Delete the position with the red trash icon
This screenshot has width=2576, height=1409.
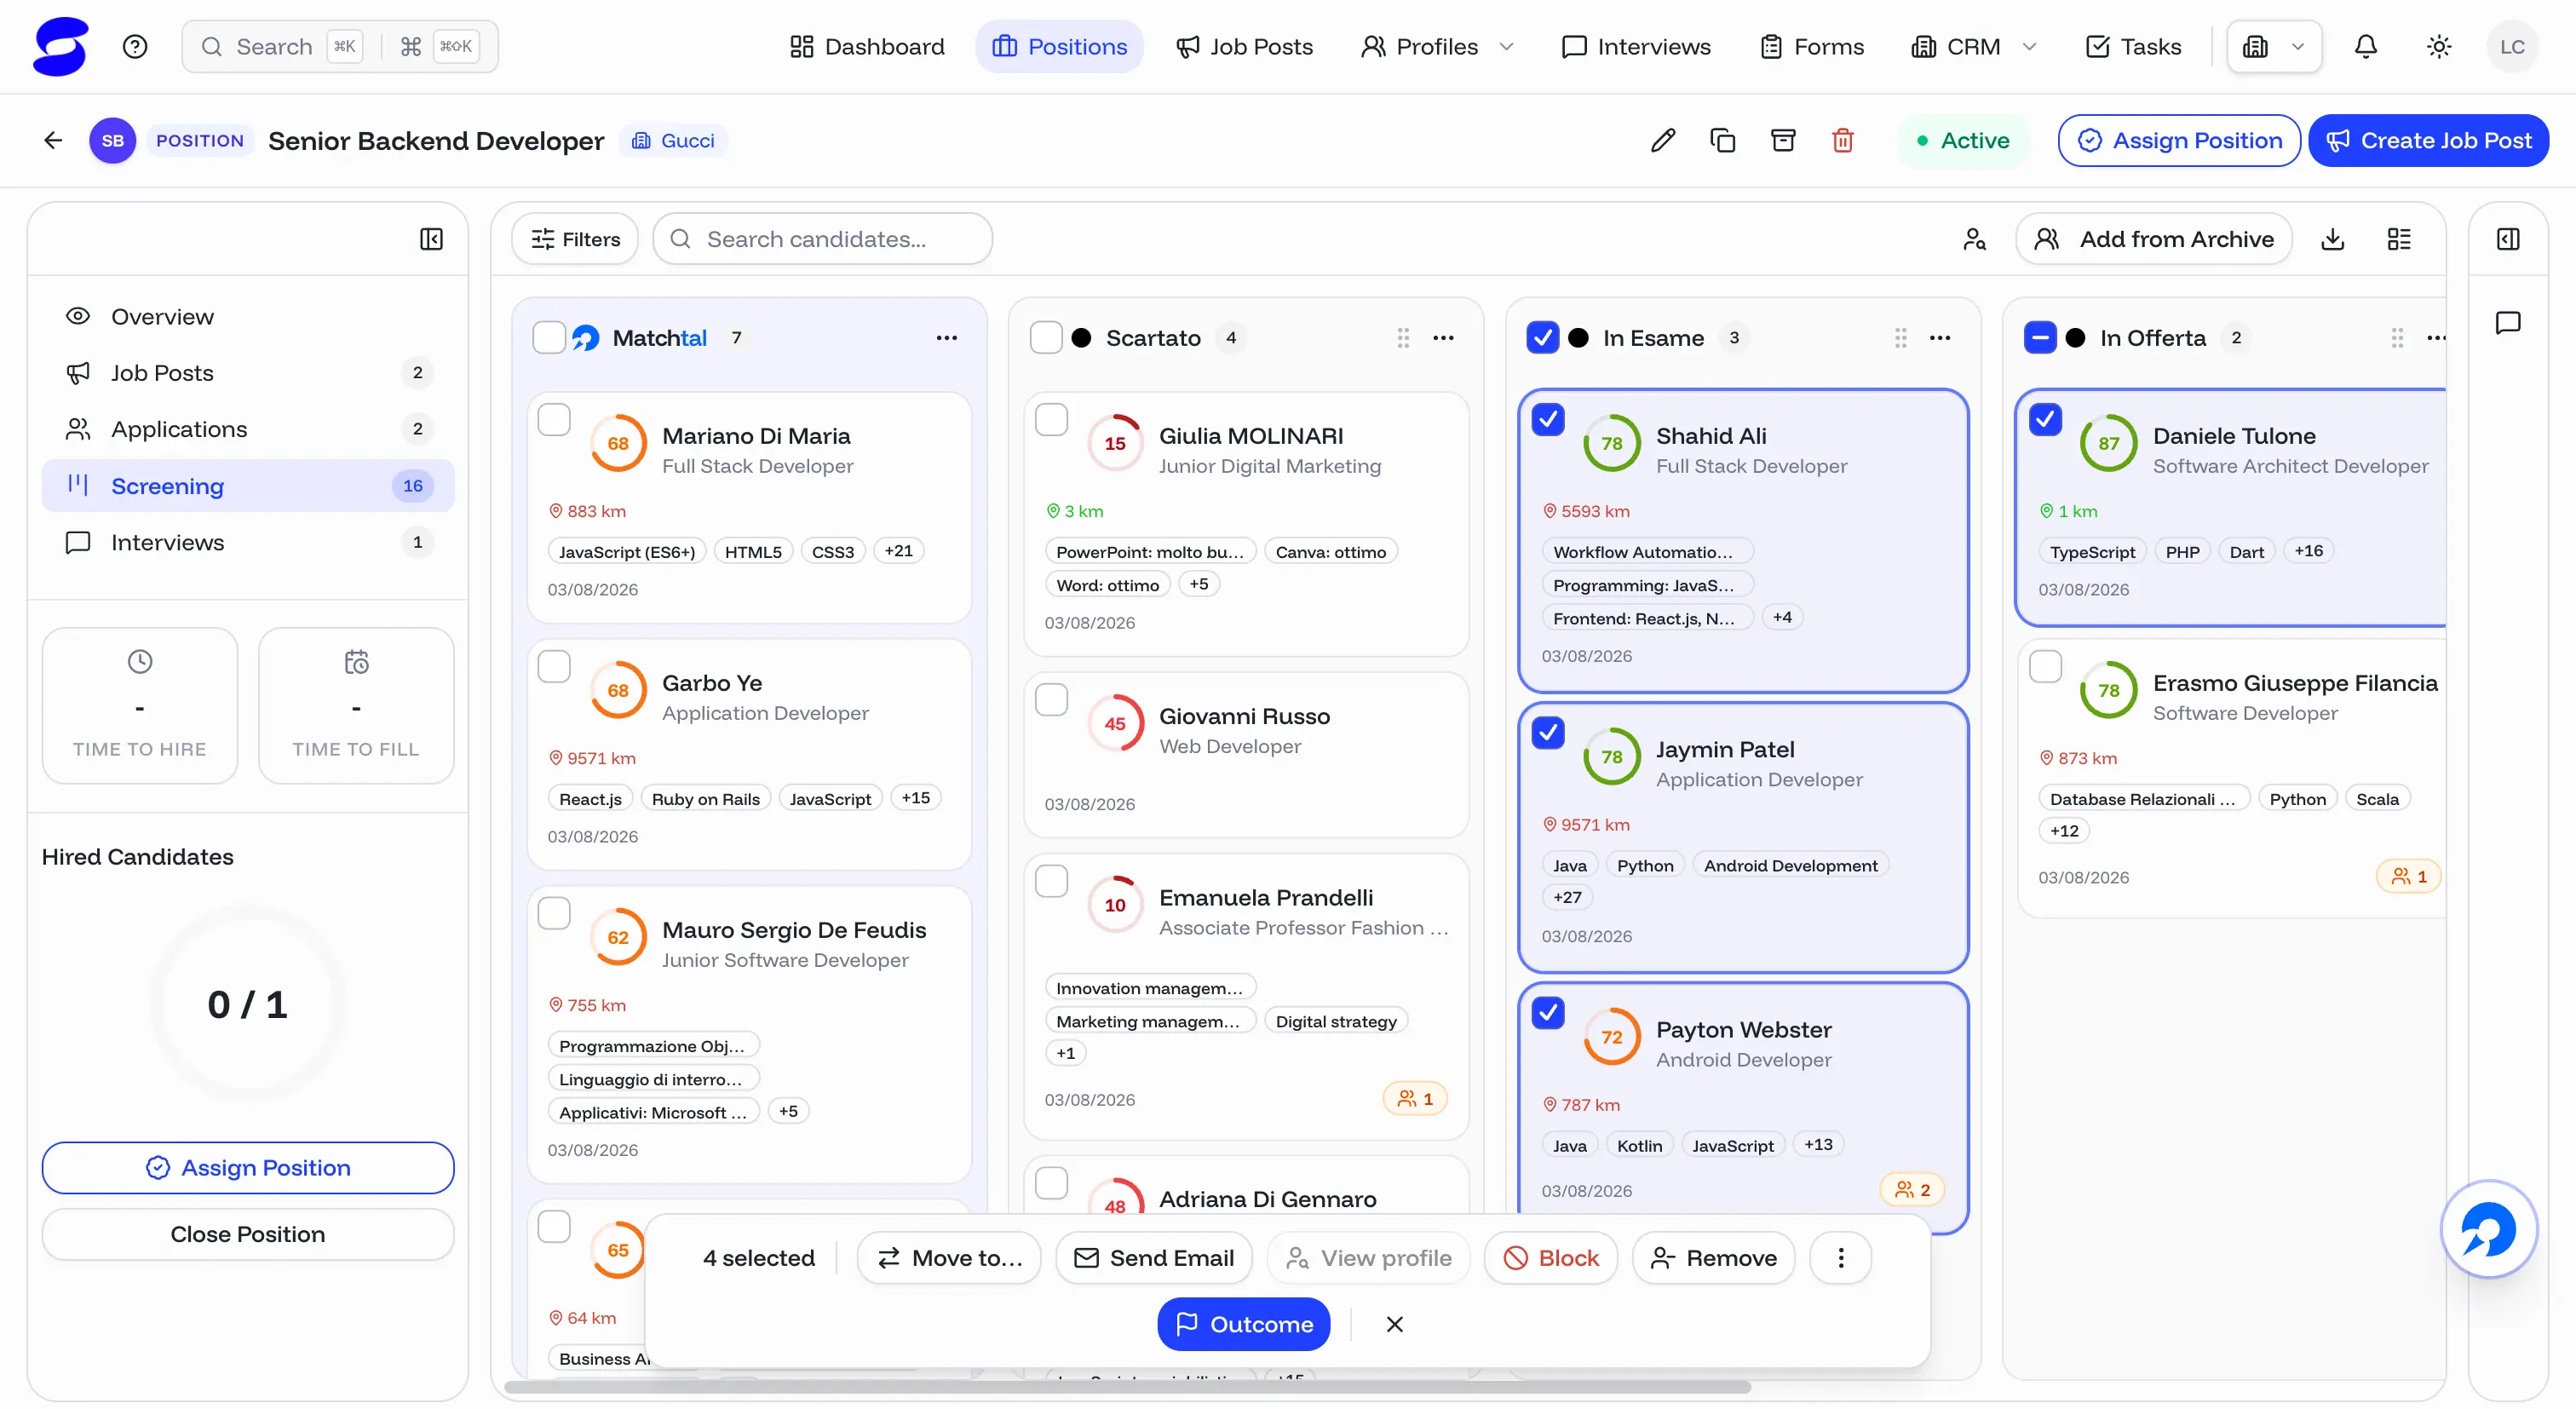click(x=1843, y=140)
